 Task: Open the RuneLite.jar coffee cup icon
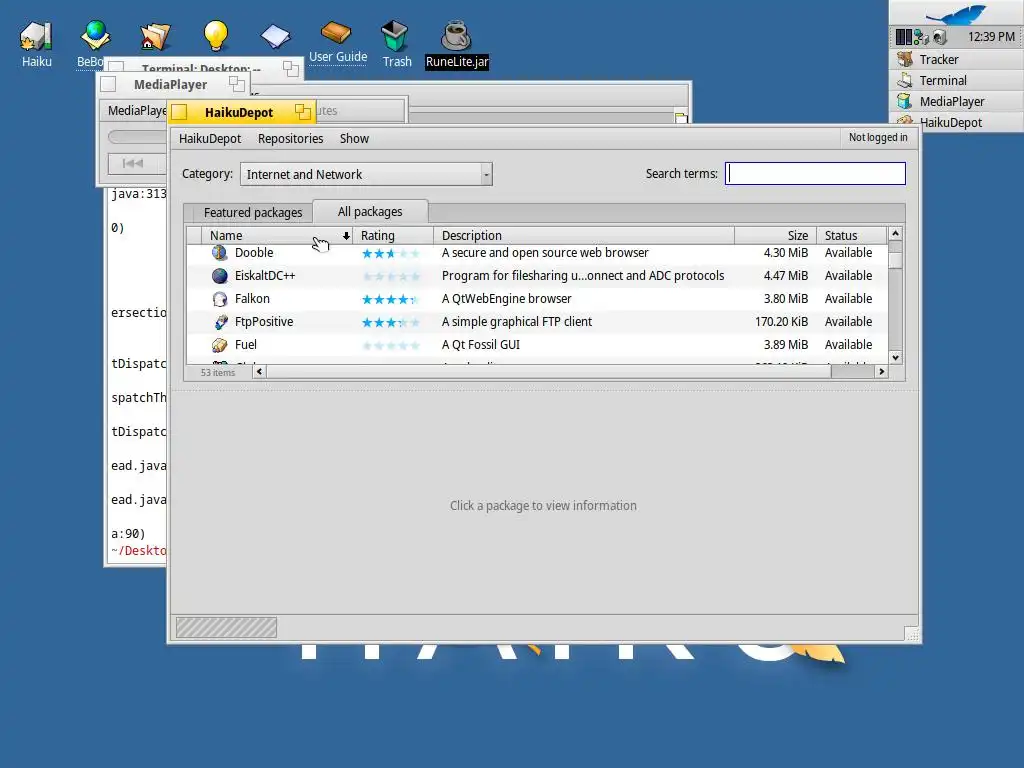point(456,35)
